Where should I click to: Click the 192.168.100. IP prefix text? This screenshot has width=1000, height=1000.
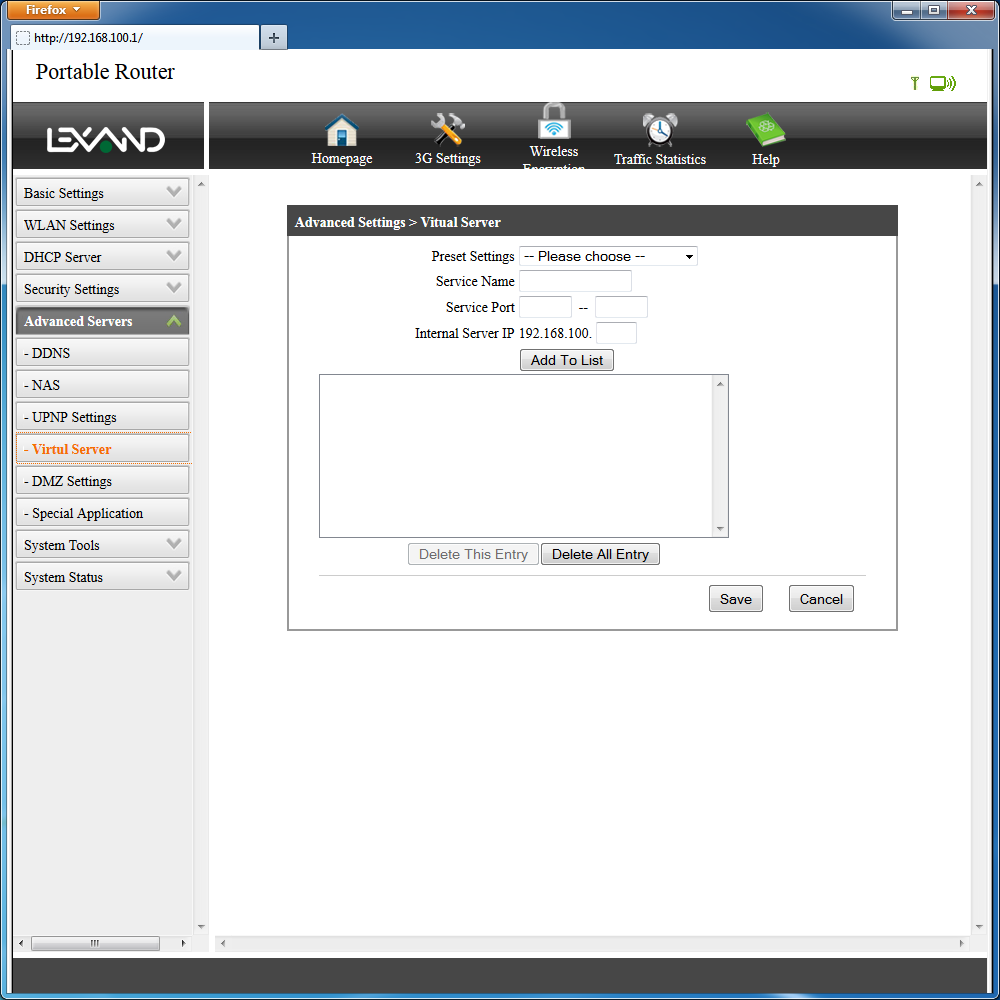tap(555, 333)
